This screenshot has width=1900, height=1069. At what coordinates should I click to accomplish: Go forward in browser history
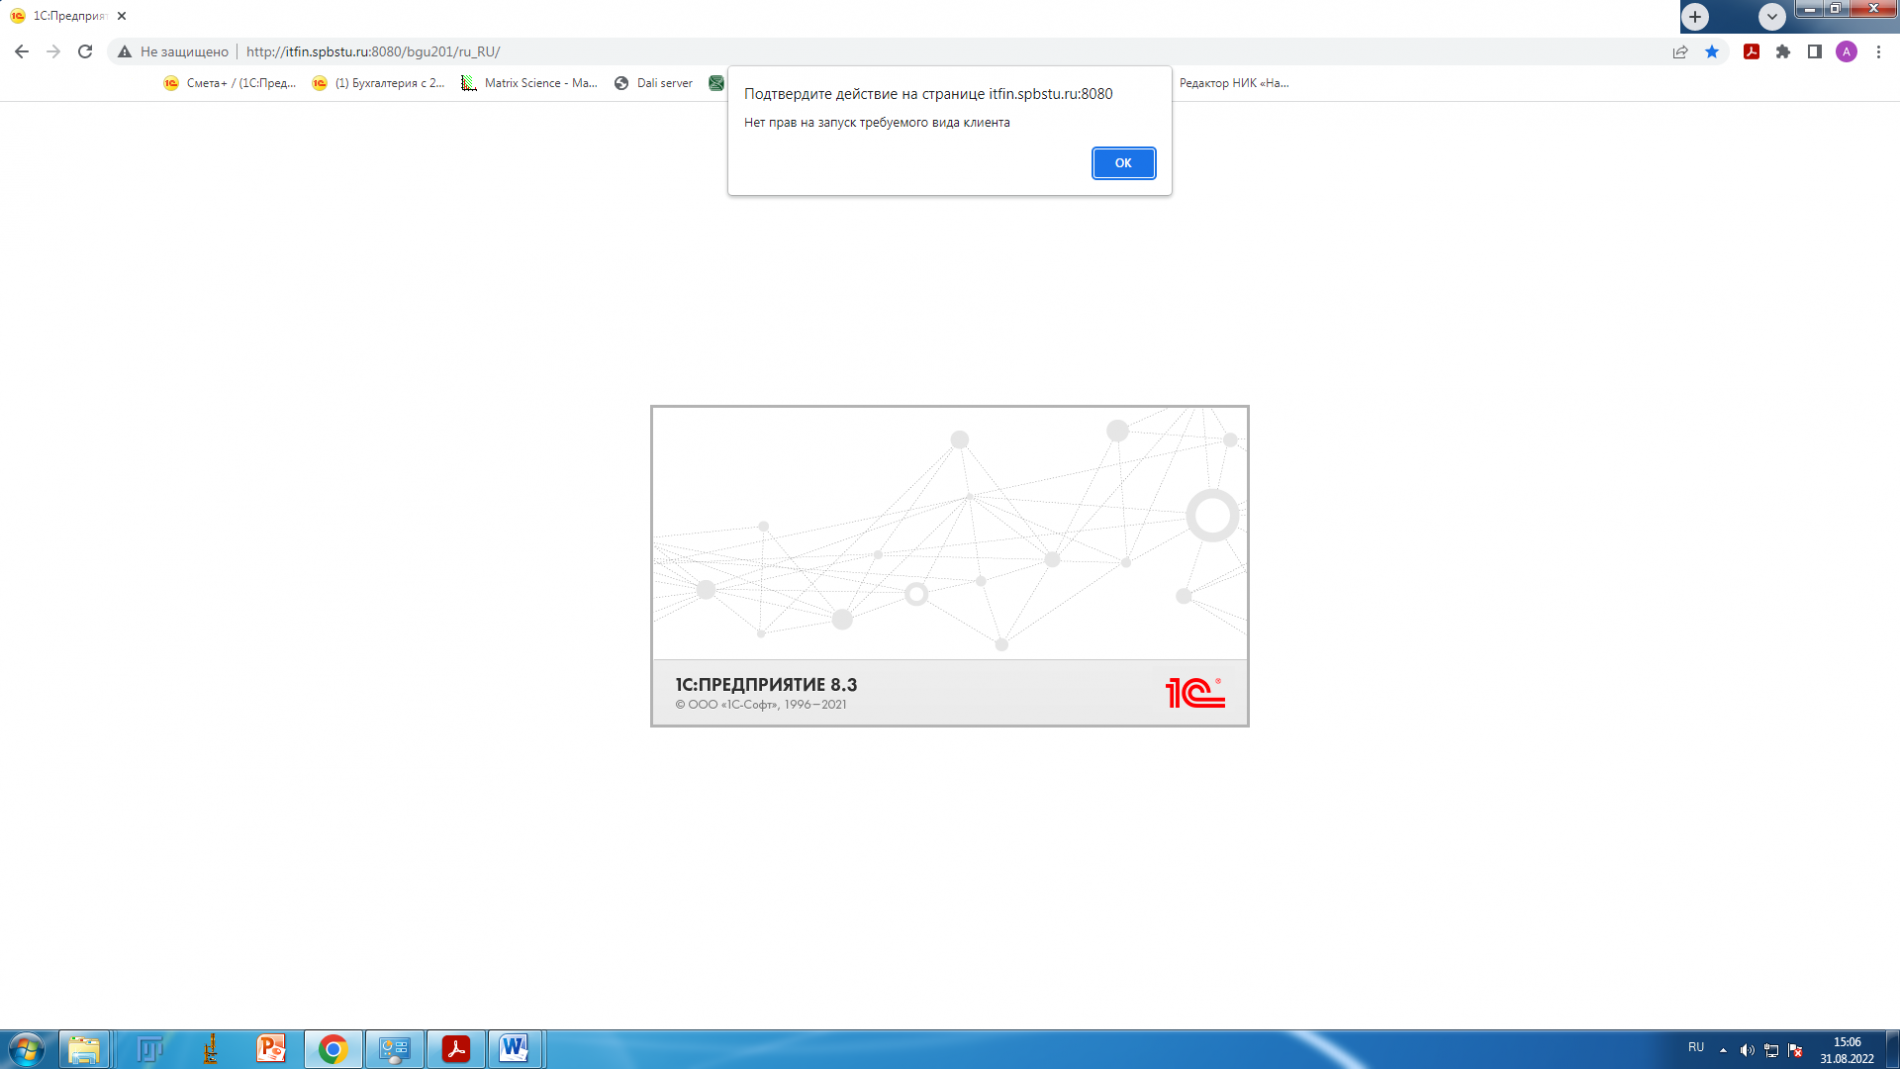coord(54,52)
